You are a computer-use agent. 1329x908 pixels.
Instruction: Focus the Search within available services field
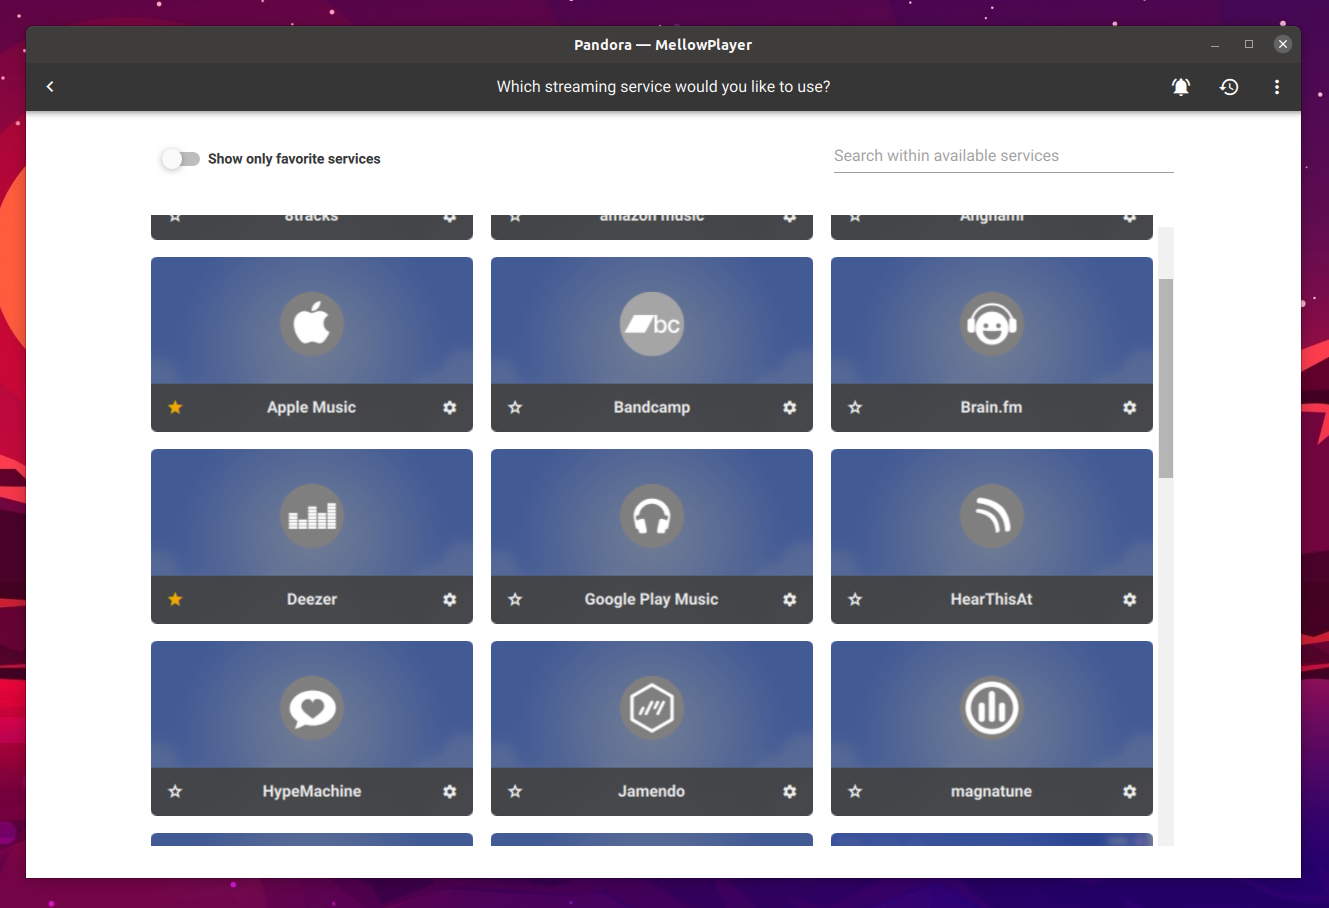1003,156
